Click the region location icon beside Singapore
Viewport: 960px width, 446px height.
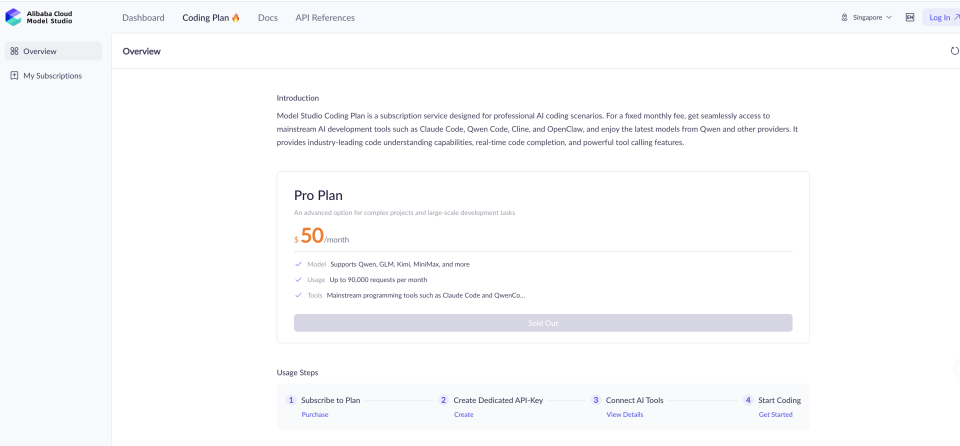845,18
